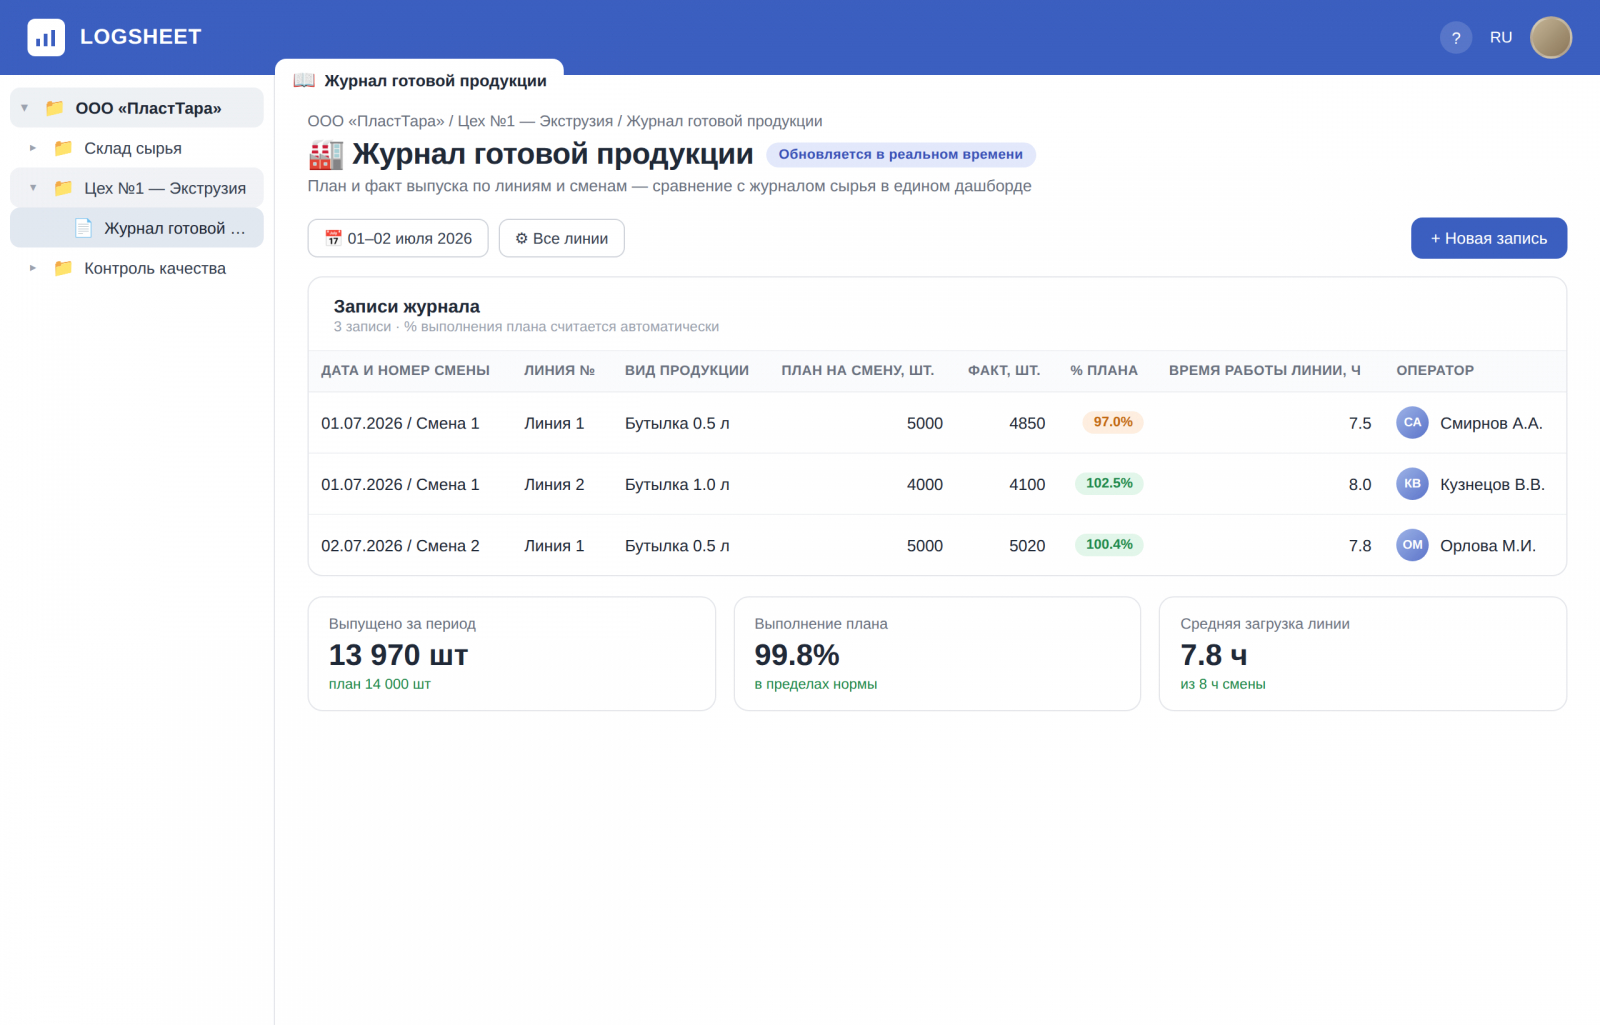Viewport: 1600px width, 1025px height.
Task: Click Смирнов А.А. operator avatar CA
Action: tap(1412, 423)
